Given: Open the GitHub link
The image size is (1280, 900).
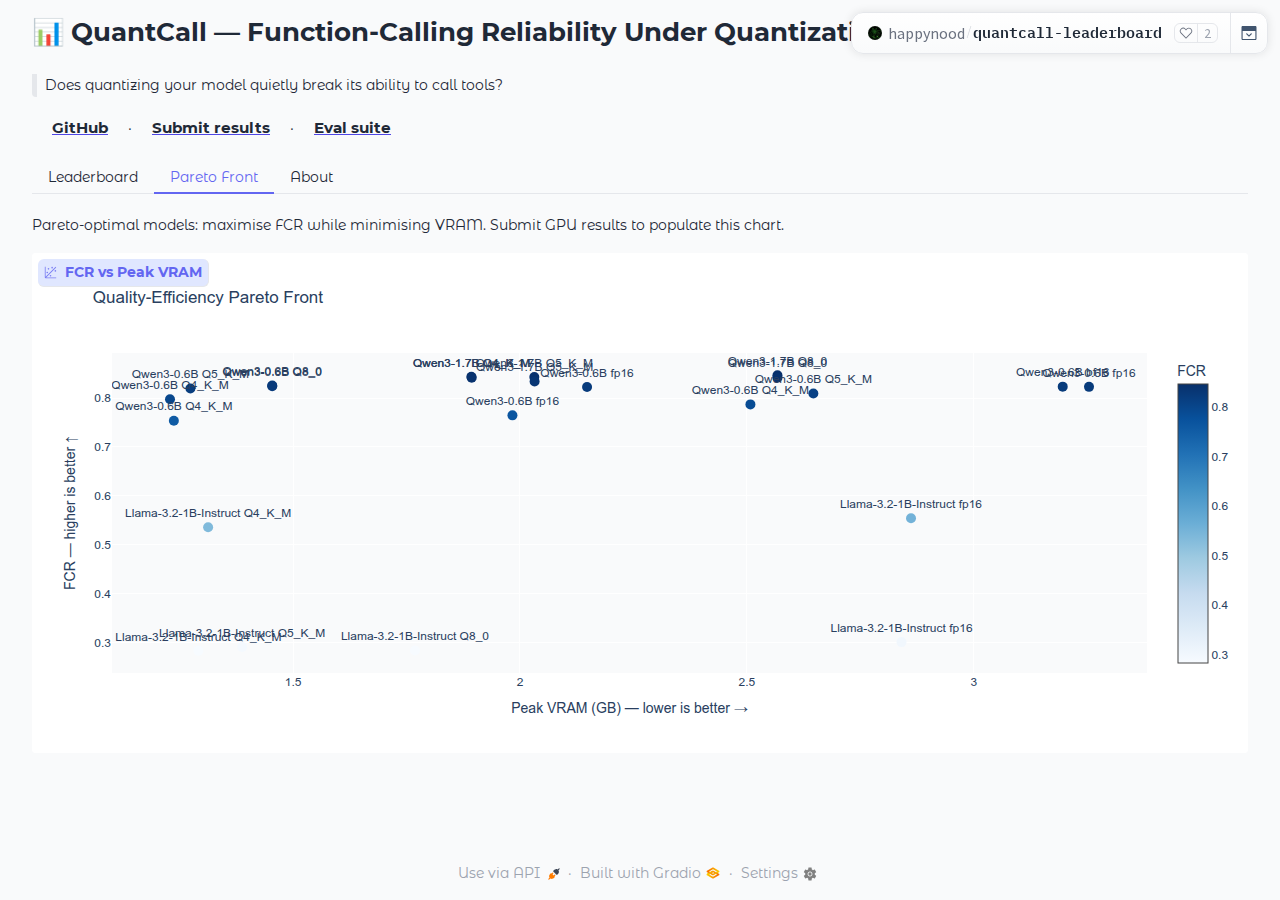Looking at the screenshot, I should click(x=80, y=128).
